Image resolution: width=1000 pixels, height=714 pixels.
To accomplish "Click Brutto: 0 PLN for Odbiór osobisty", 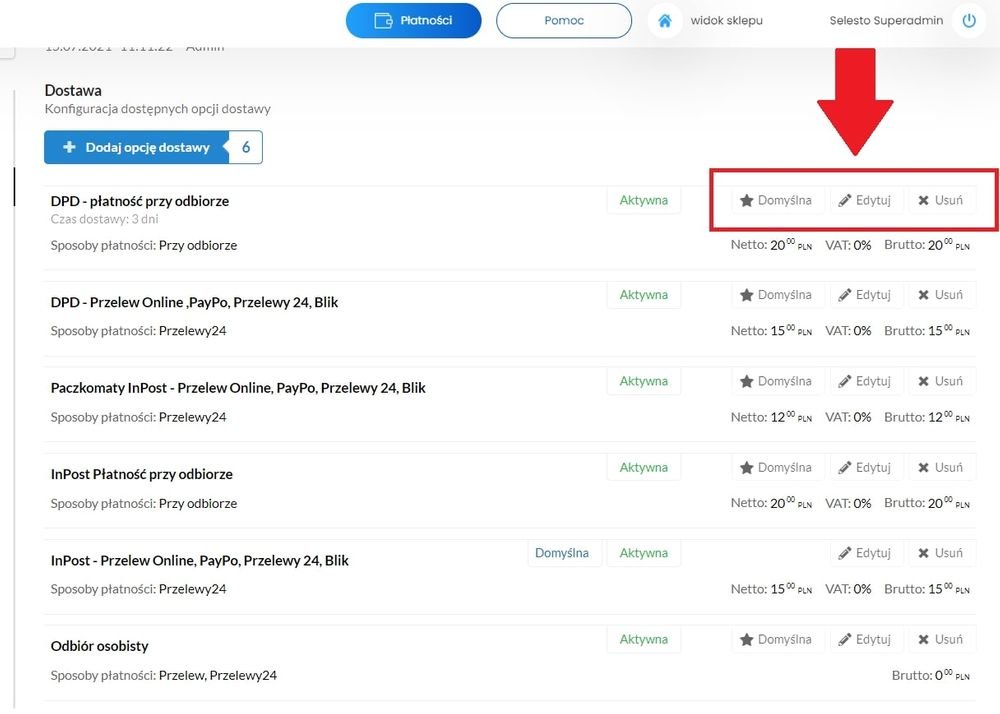I will [x=930, y=674].
